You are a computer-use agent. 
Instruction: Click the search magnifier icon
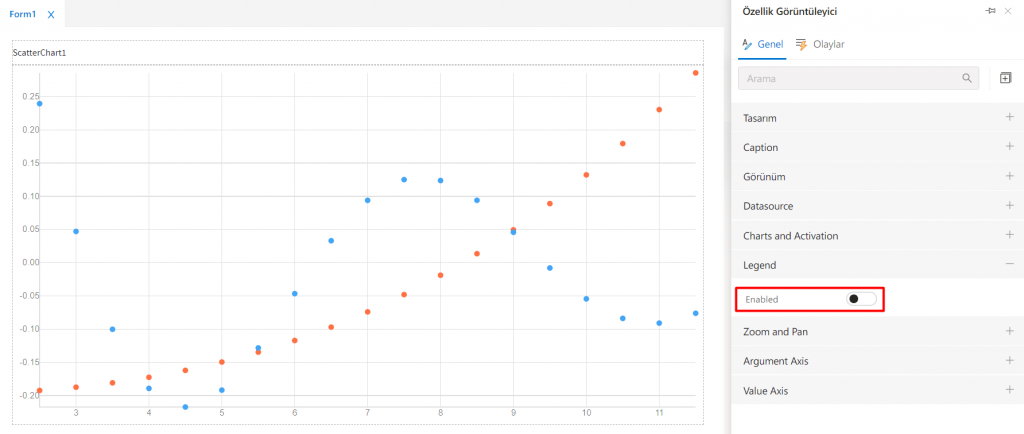(x=967, y=78)
